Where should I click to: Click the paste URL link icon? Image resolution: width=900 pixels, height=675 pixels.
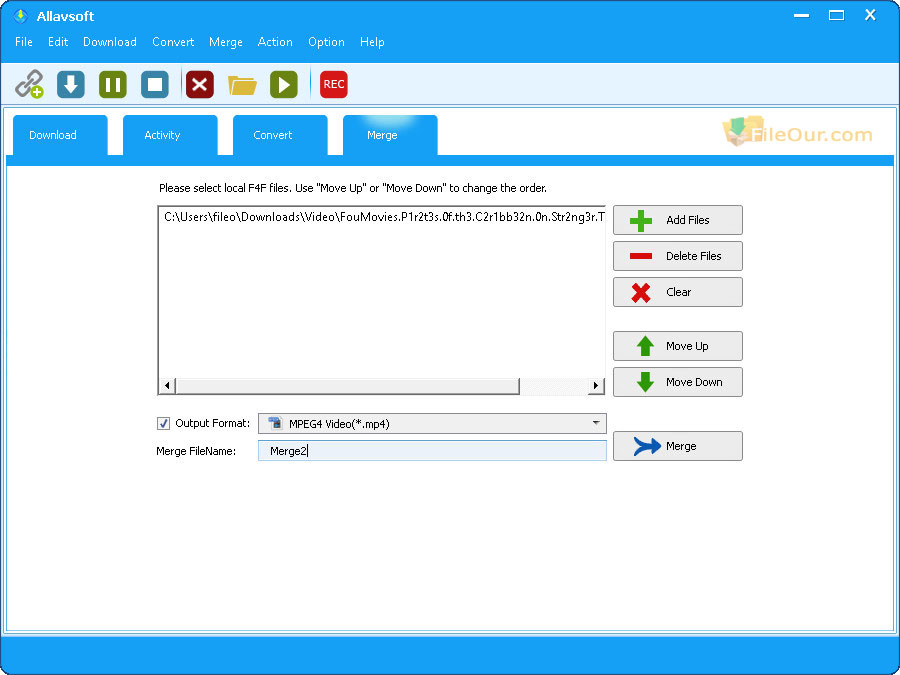pyautogui.click(x=29, y=84)
